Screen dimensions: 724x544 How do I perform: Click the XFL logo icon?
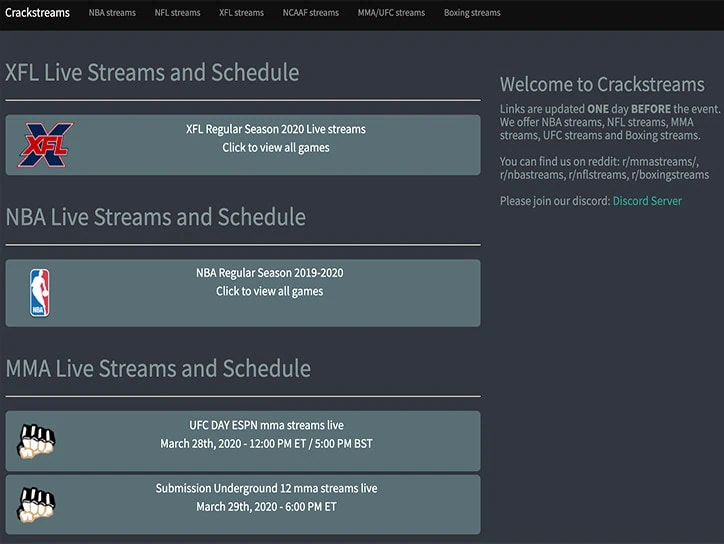pyautogui.click(x=46, y=145)
